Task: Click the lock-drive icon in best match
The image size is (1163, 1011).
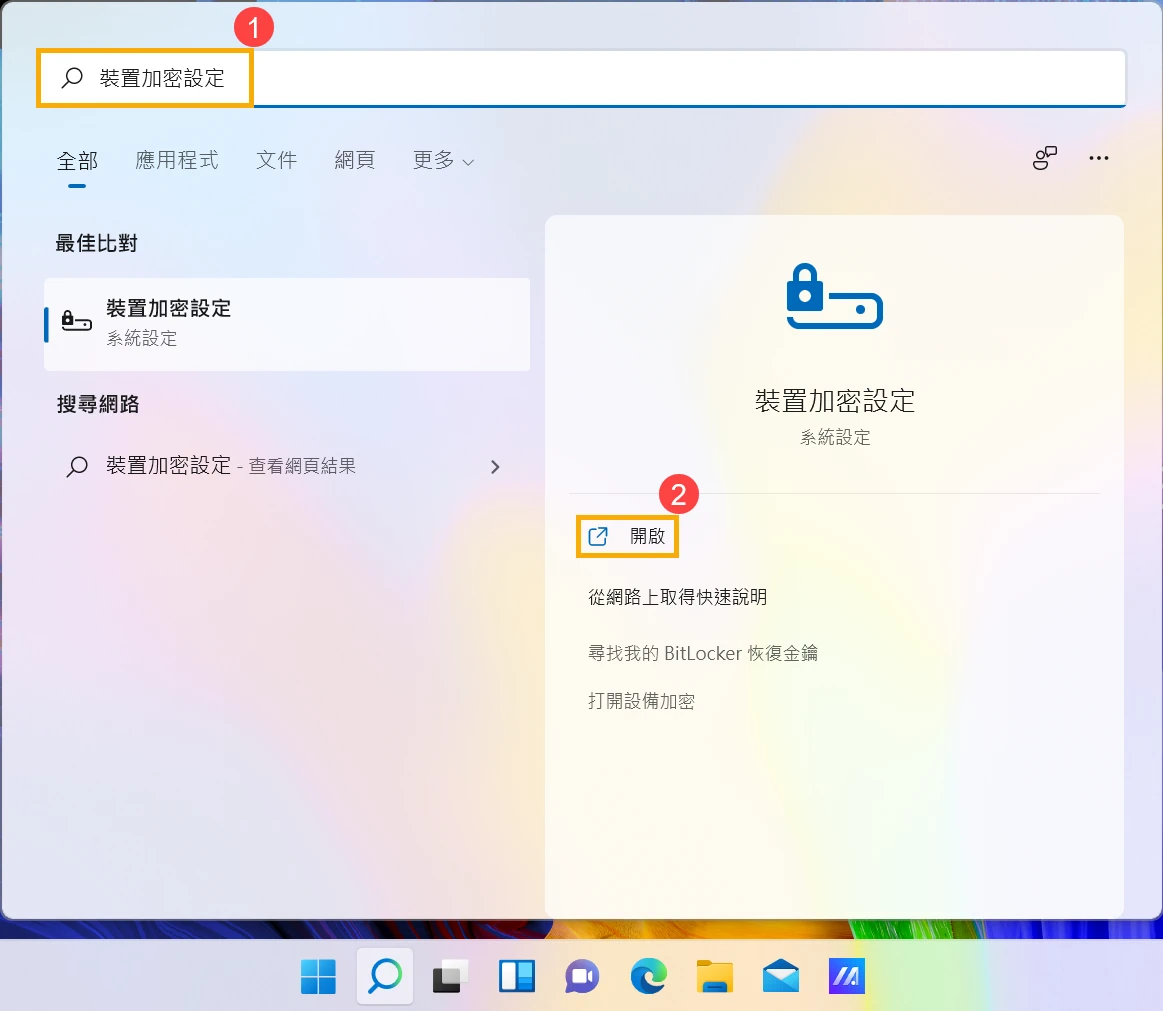Action: (x=76, y=321)
